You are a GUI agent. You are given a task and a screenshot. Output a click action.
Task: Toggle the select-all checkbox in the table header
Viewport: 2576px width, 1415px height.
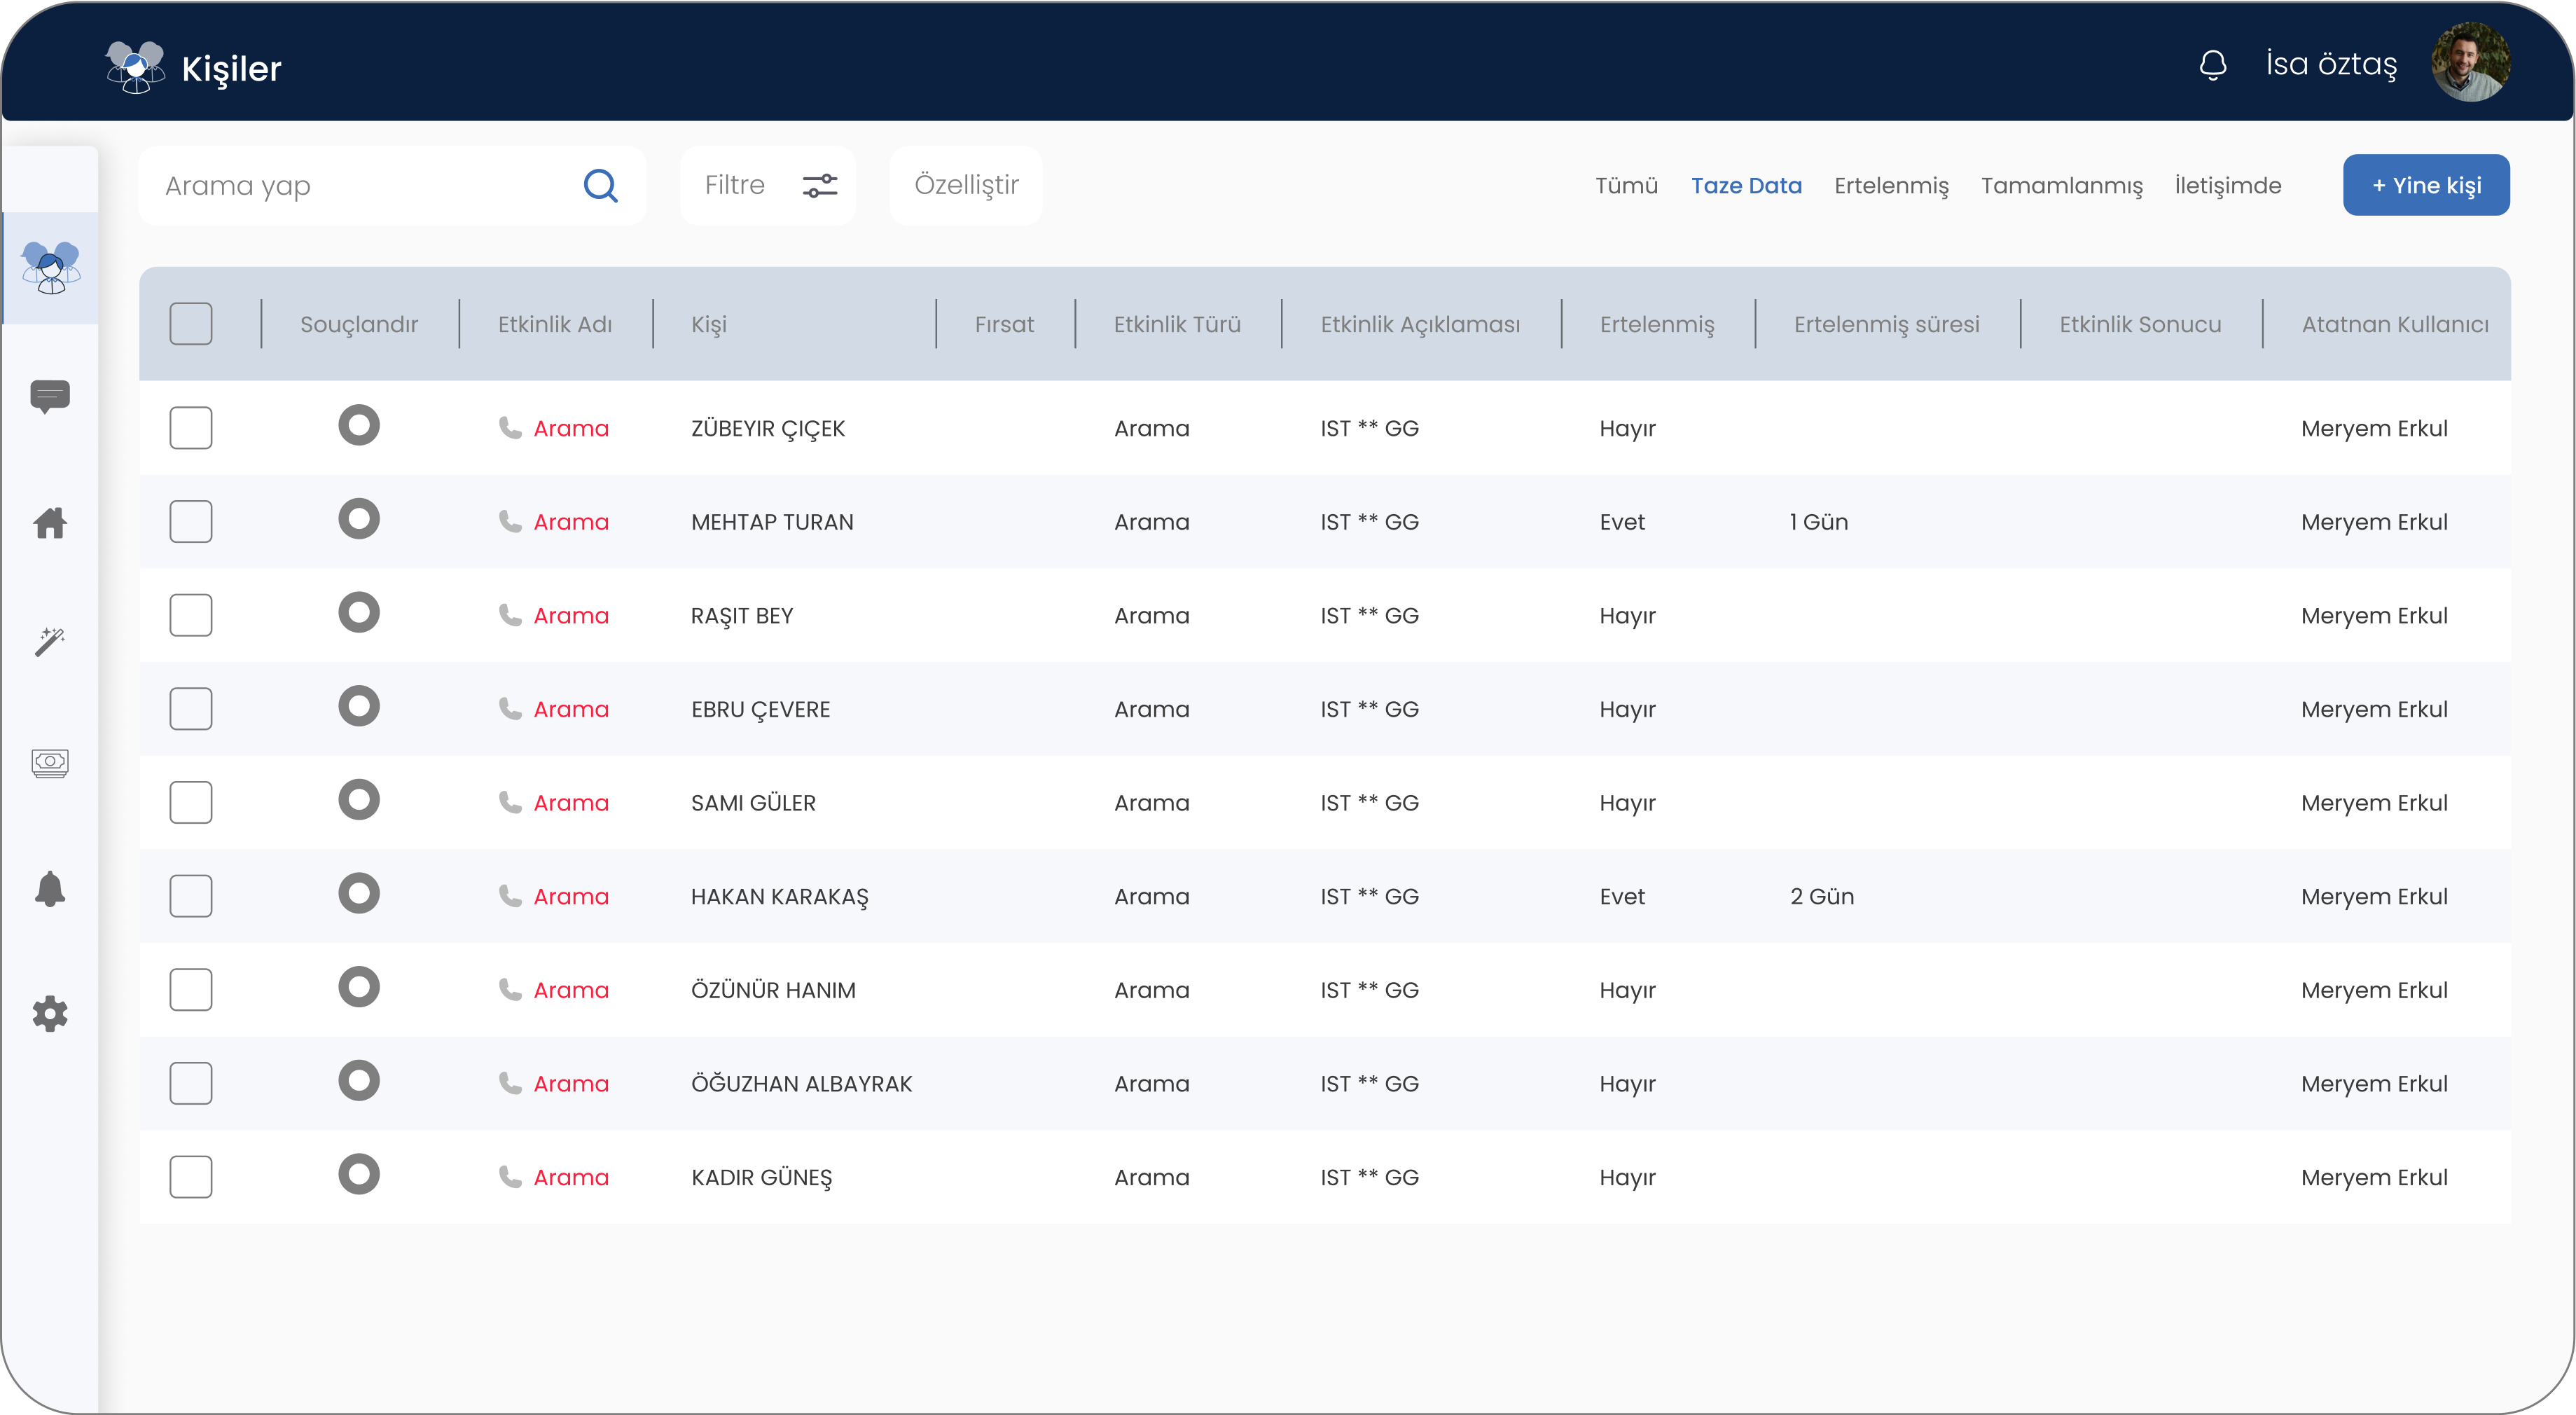191,324
